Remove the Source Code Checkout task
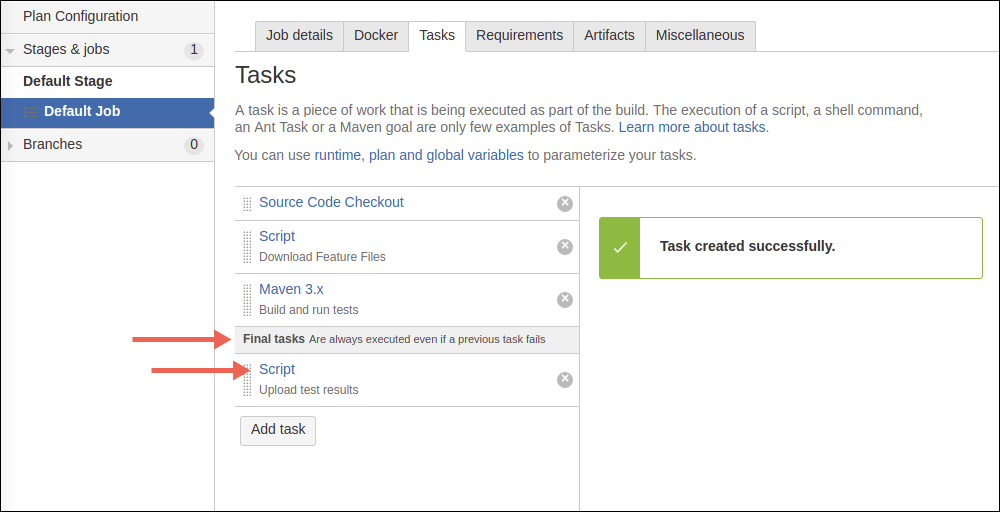This screenshot has height=512, width=1000. pyautogui.click(x=565, y=204)
